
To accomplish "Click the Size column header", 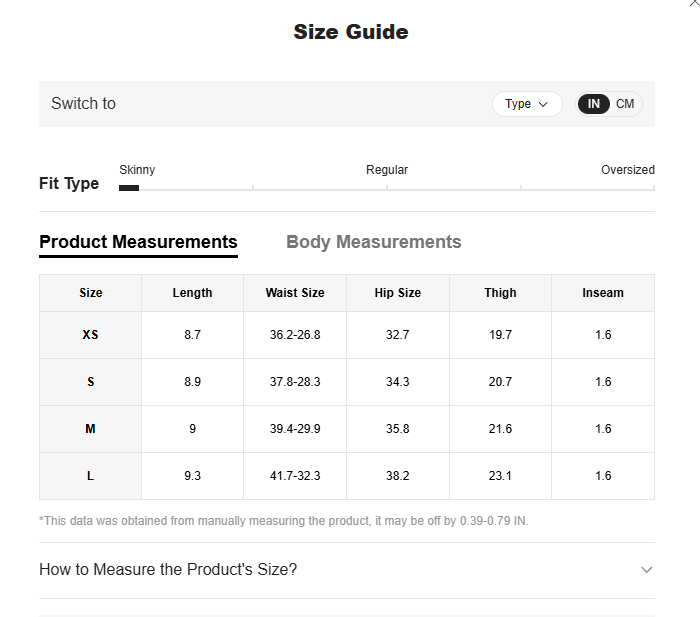I will click(90, 293).
